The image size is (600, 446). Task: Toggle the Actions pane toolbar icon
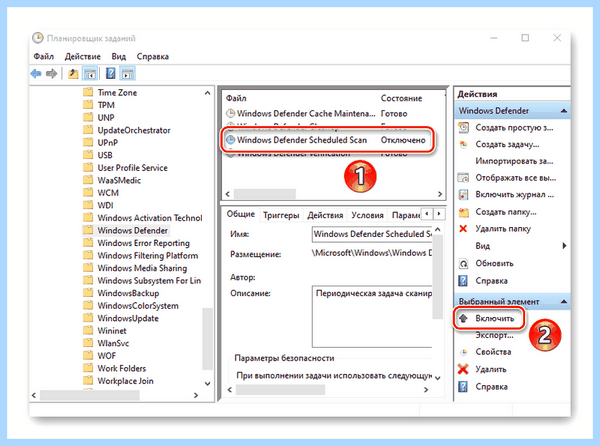[127, 73]
